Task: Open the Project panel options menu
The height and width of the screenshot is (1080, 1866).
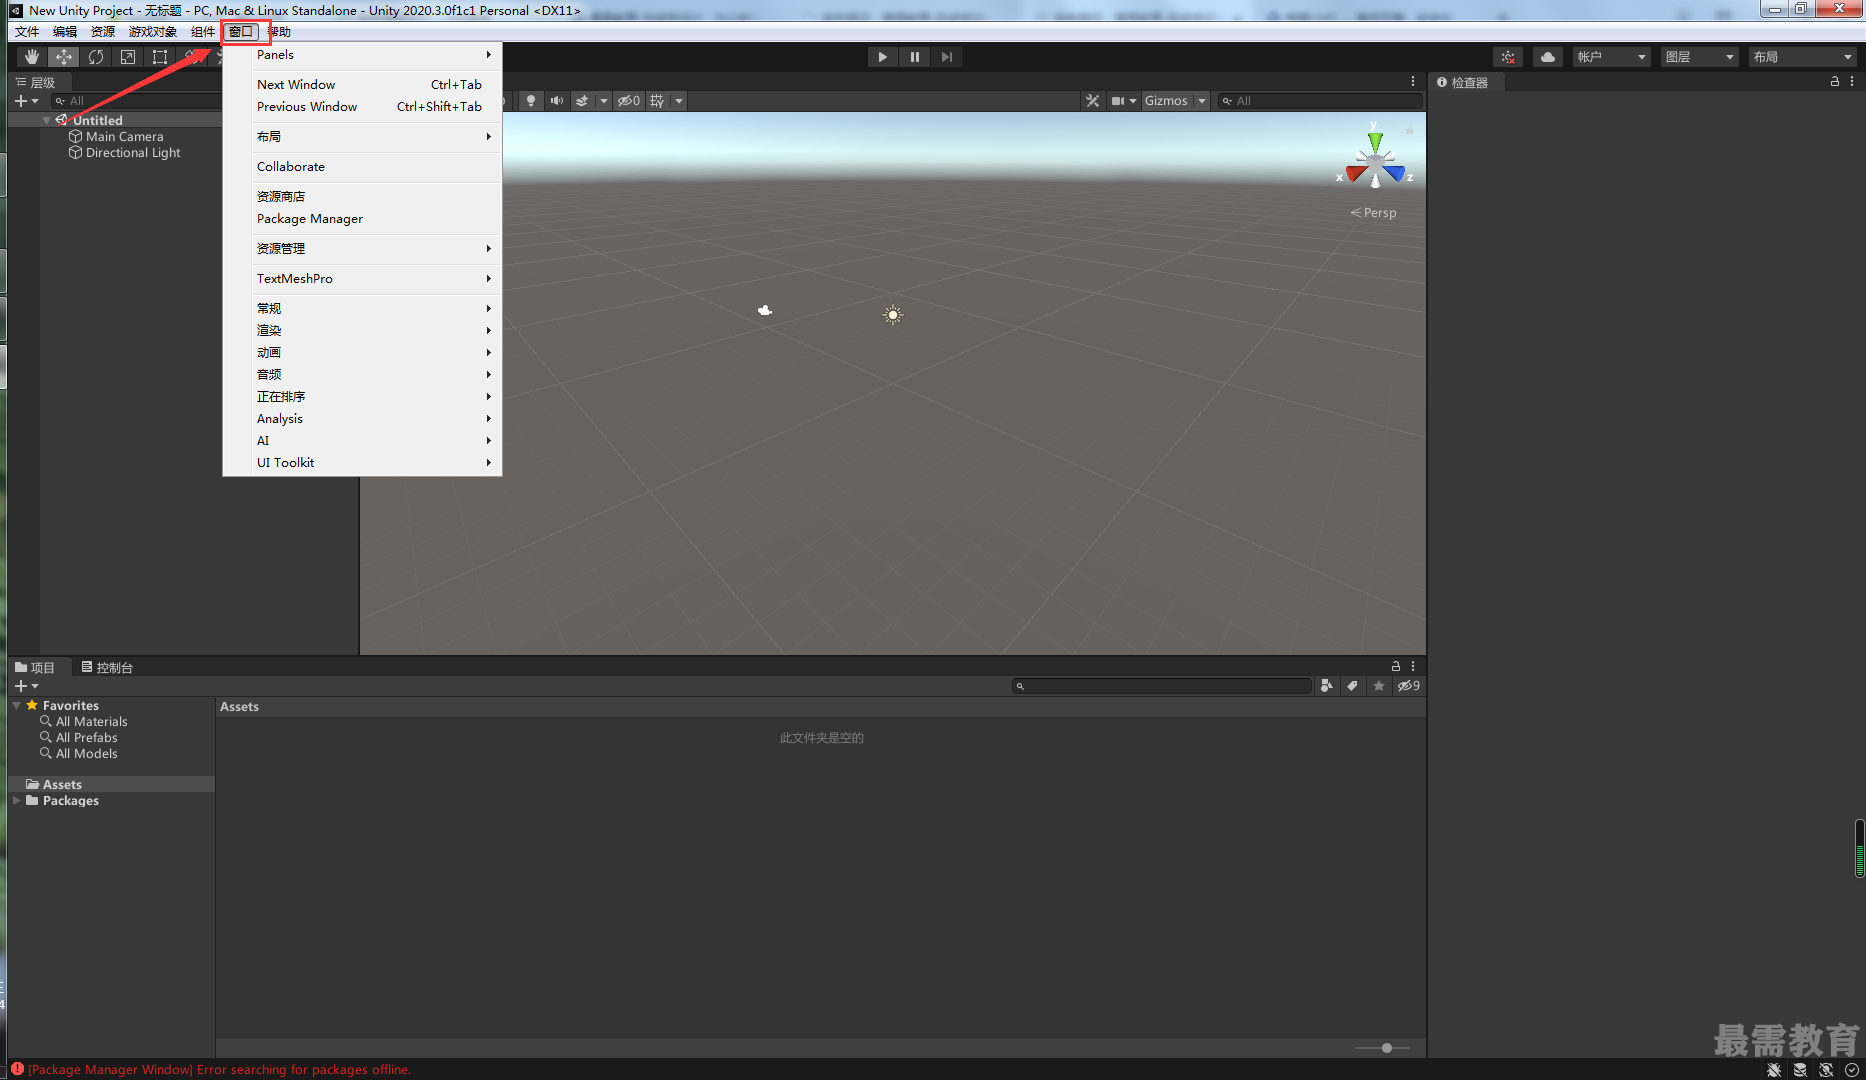Action: pyautogui.click(x=1413, y=666)
